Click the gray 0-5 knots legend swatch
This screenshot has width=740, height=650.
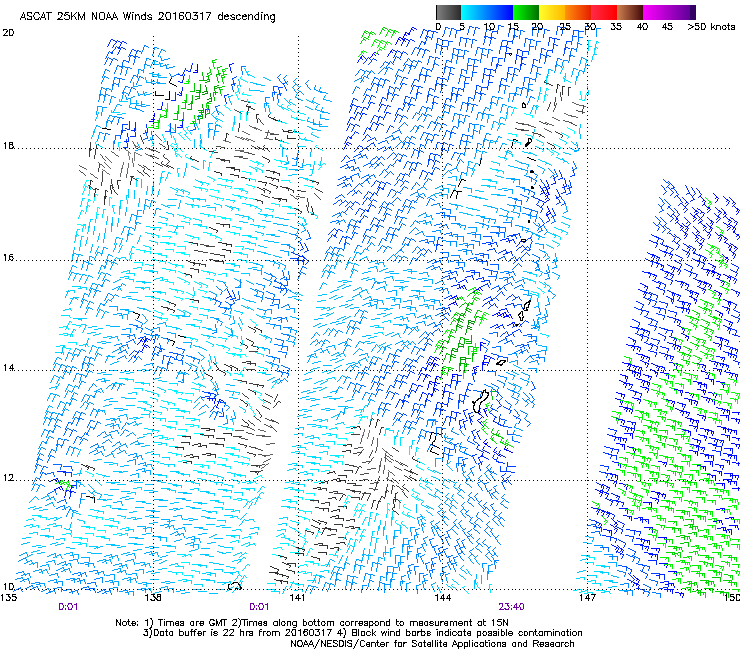tap(448, 12)
